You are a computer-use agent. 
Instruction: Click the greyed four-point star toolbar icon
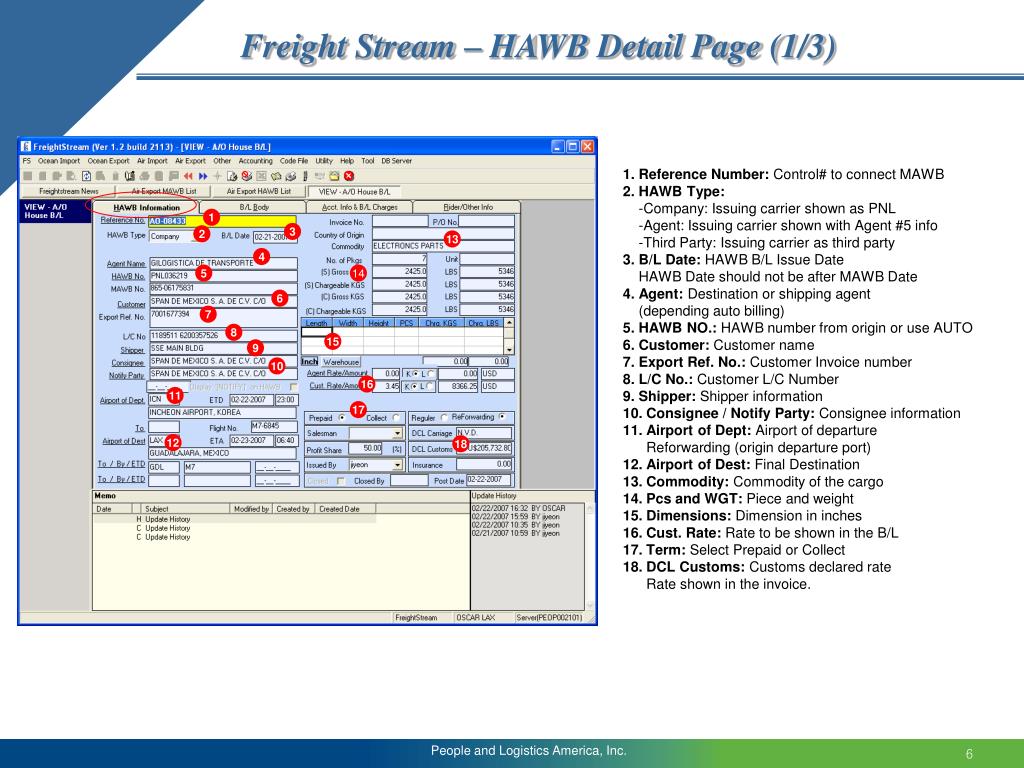(217, 176)
